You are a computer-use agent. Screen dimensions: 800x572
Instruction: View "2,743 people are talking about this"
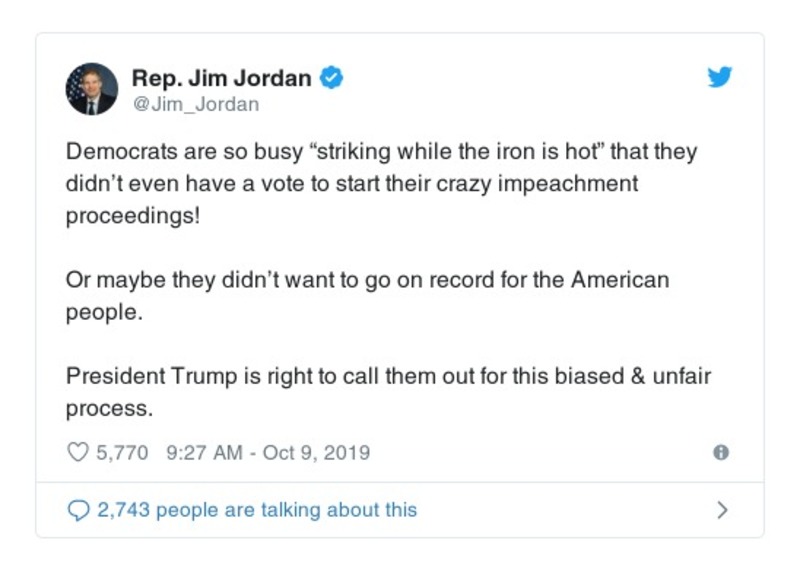point(257,510)
